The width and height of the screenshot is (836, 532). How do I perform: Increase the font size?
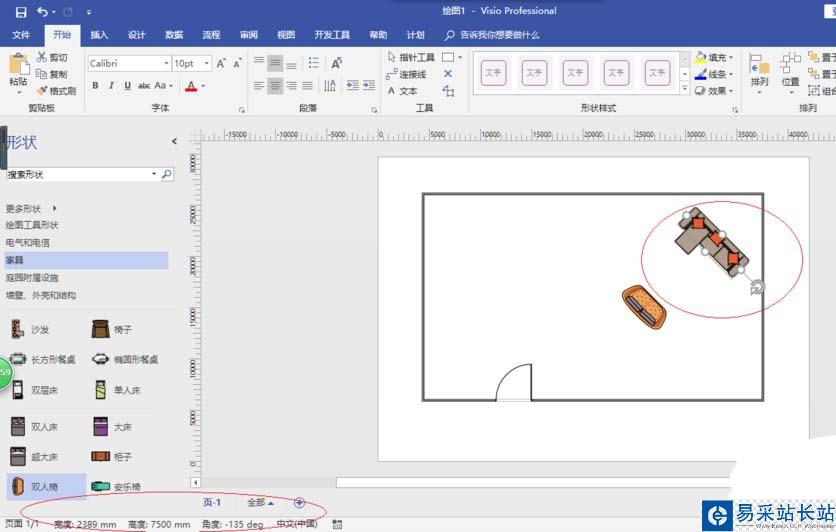coord(221,63)
